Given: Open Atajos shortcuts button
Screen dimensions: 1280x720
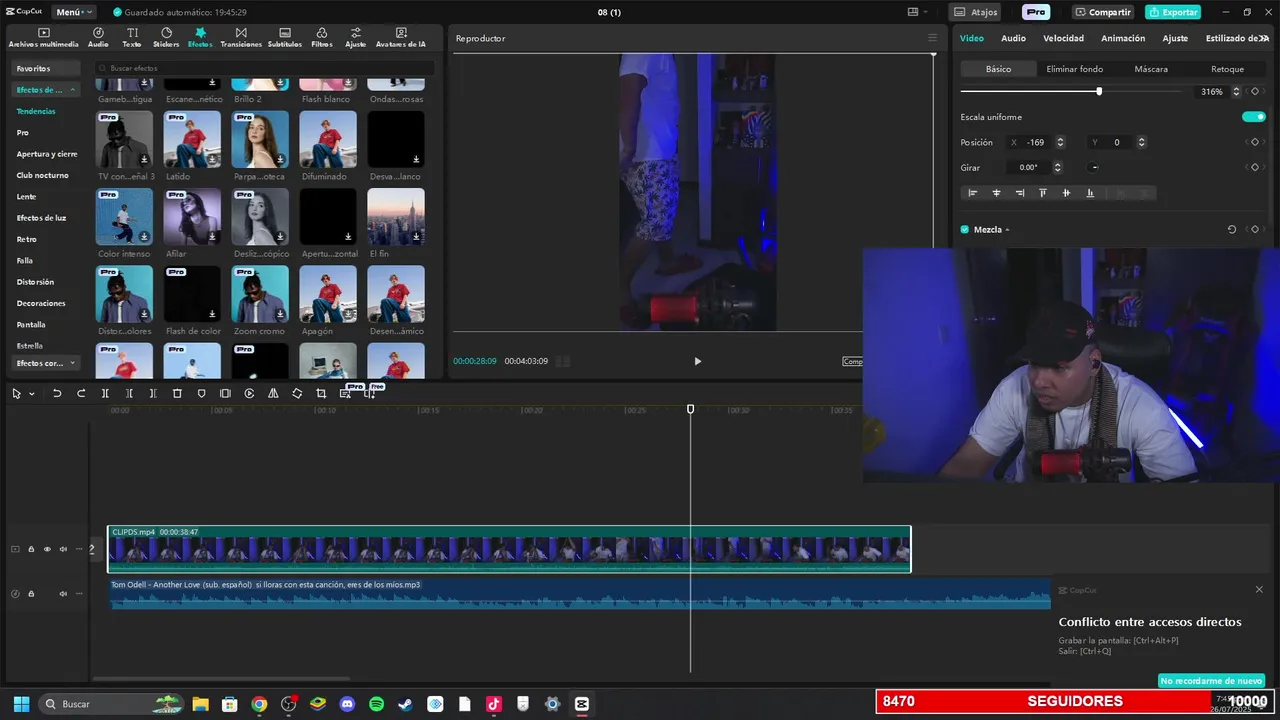Looking at the screenshot, I should [x=976, y=12].
